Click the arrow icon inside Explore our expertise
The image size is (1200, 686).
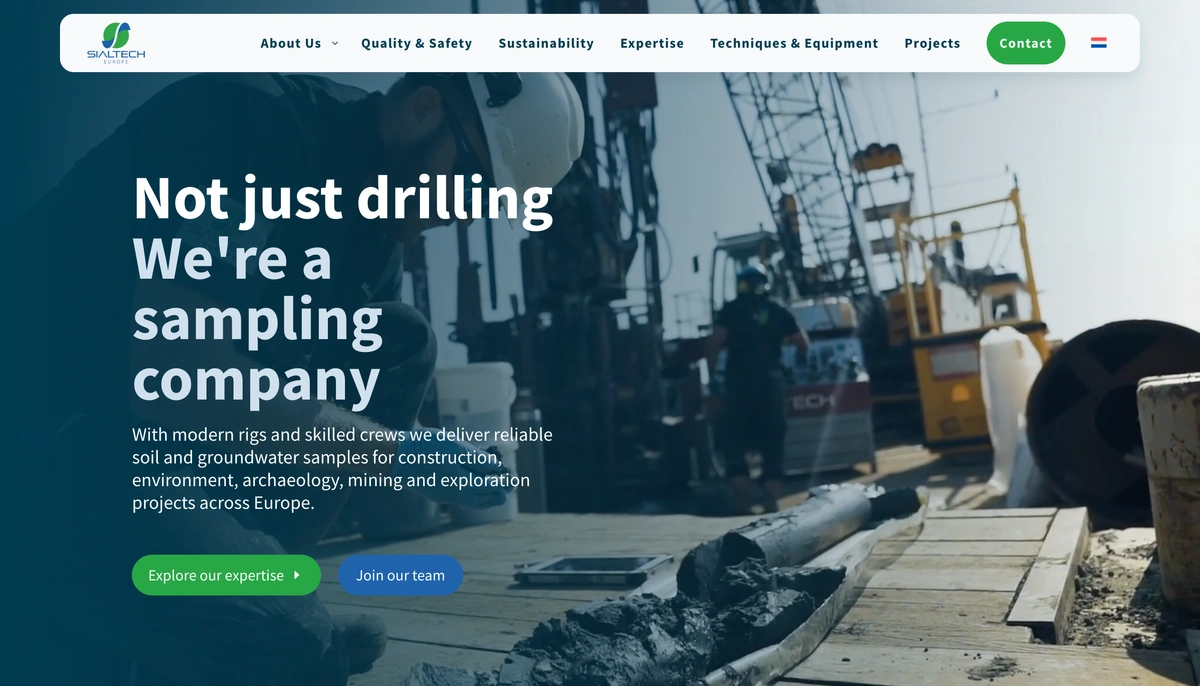[297, 575]
